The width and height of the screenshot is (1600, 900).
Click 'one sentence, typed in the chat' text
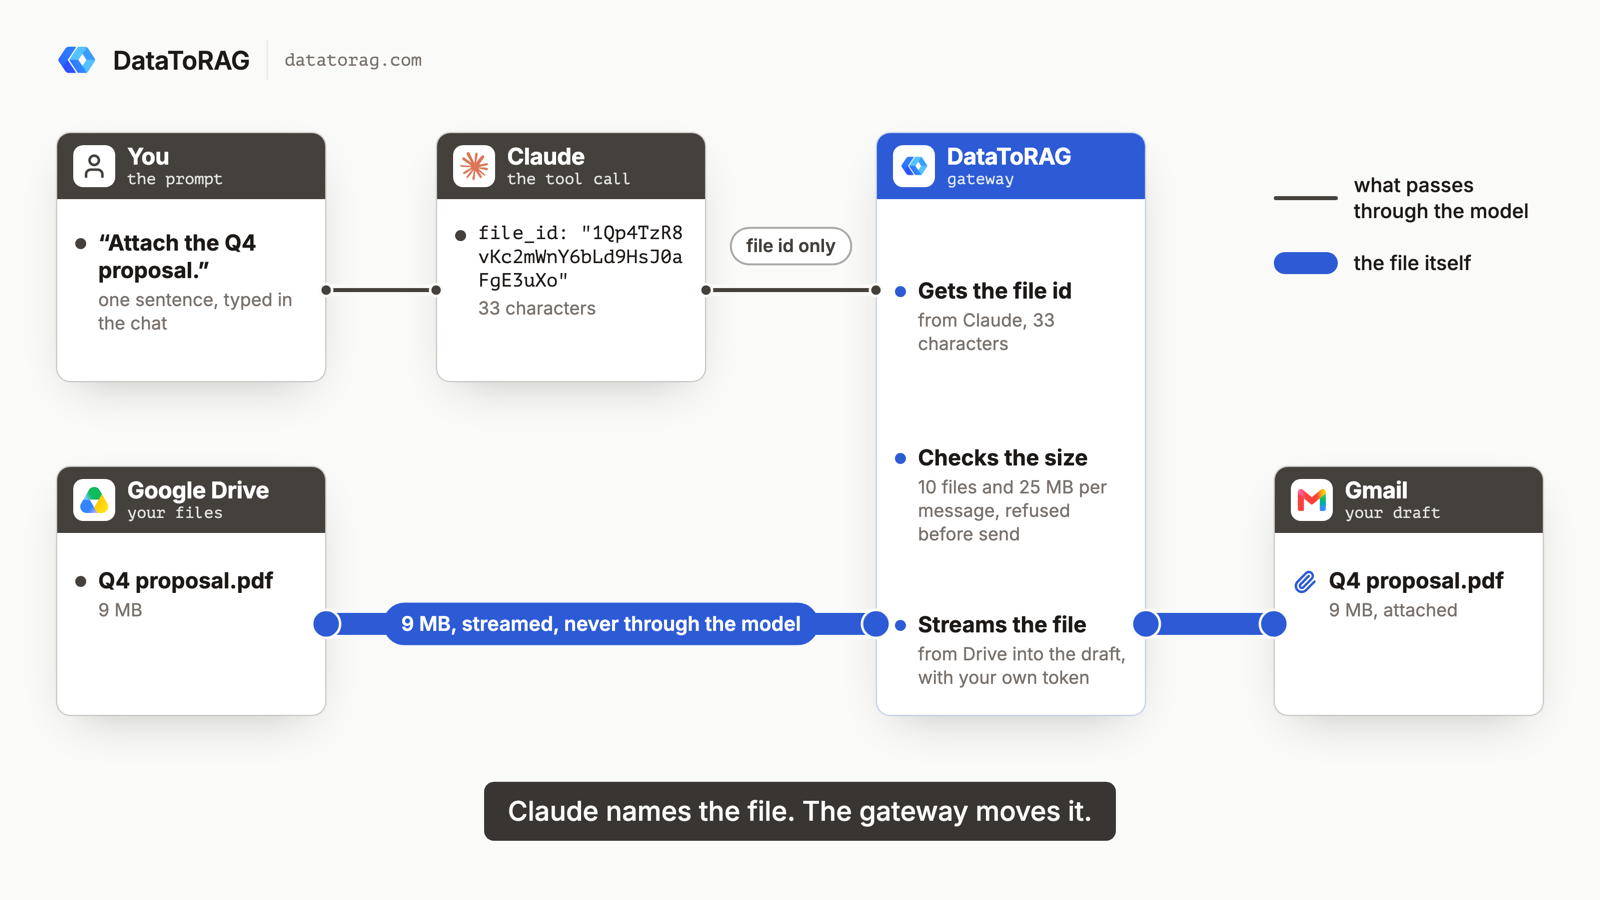(x=195, y=311)
